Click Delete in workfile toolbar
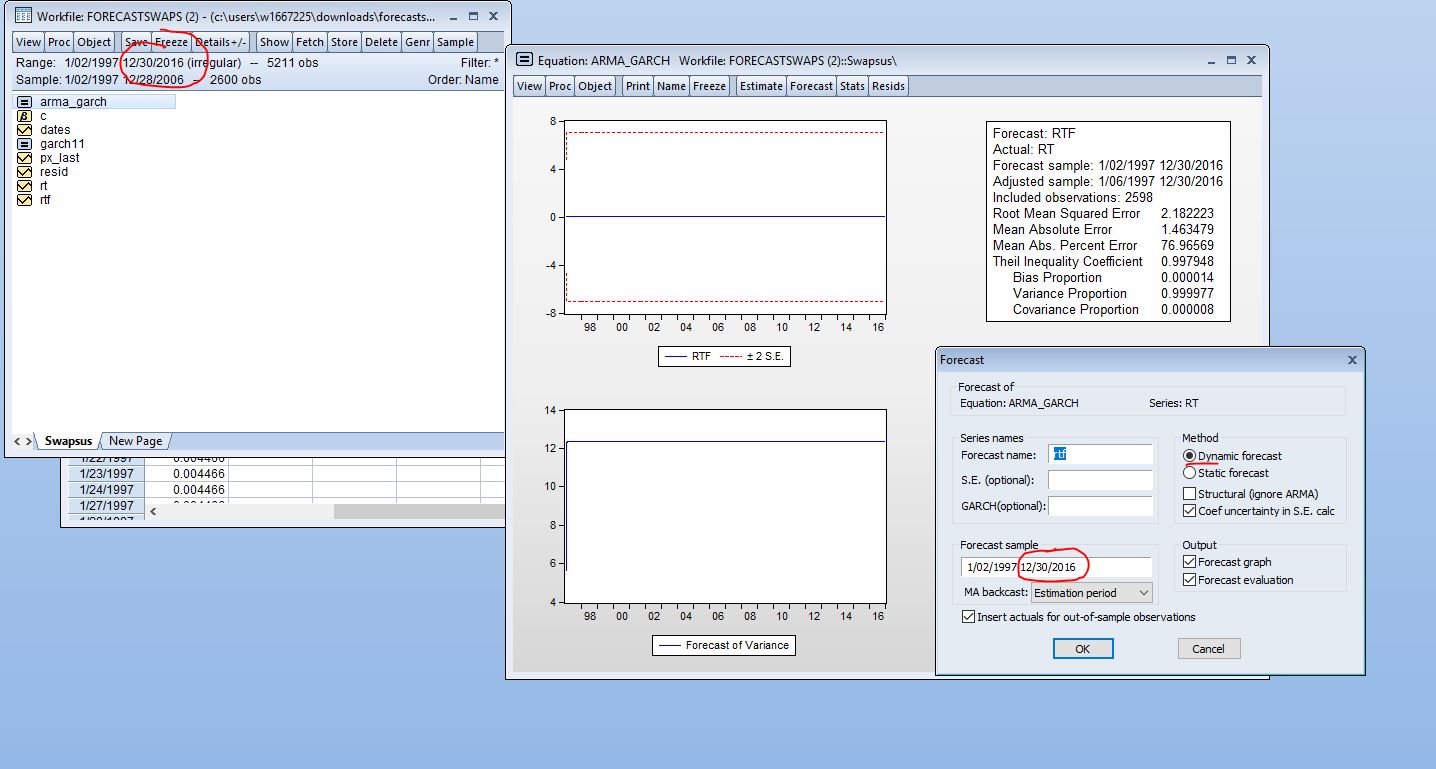Screen dimensions: 1436x769 [381, 42]
